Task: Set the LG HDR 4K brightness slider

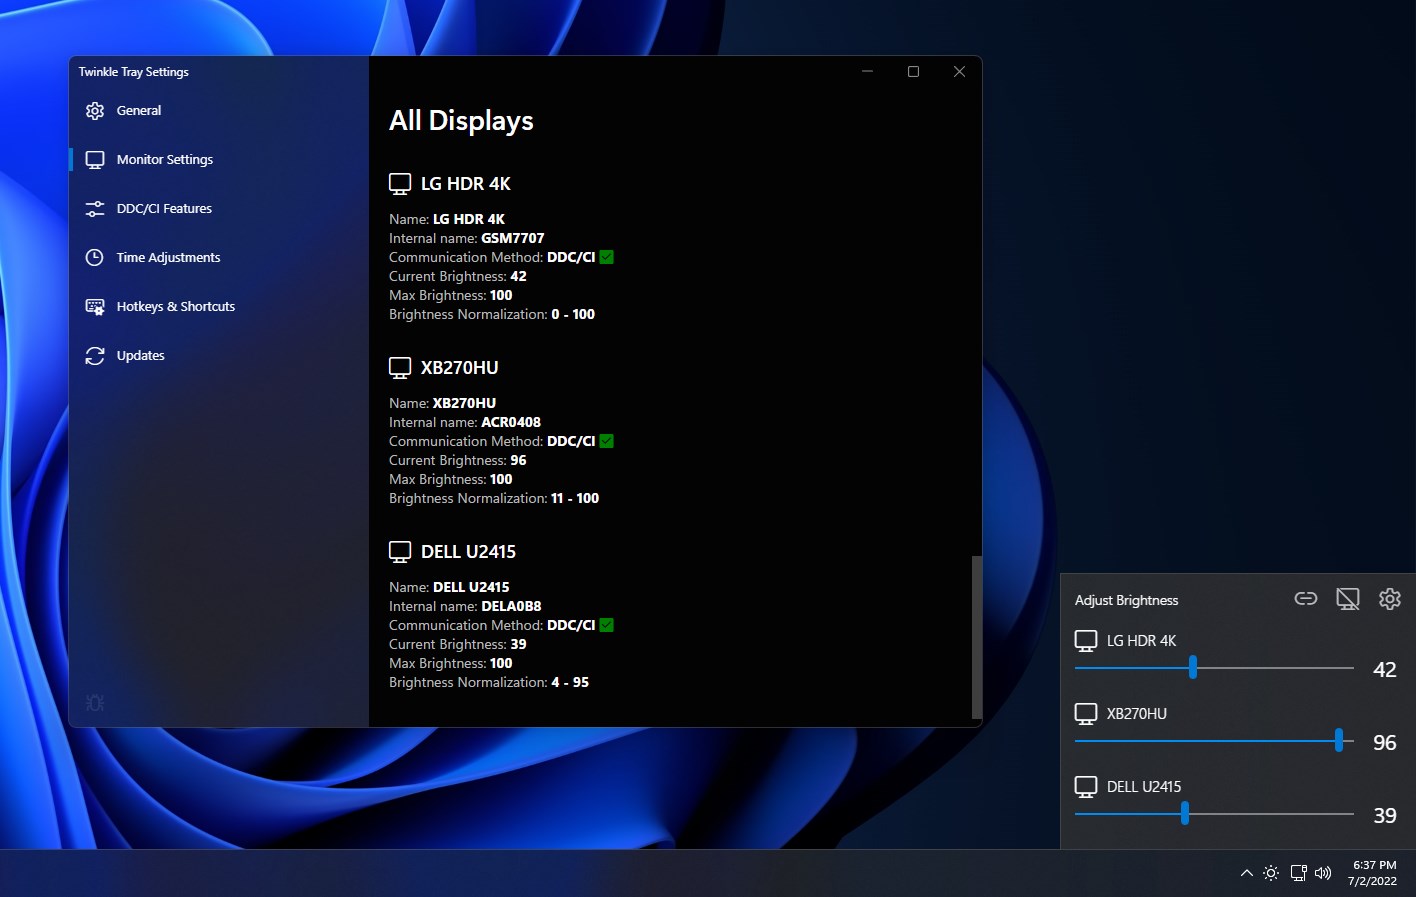Action: pos(1193,666)
